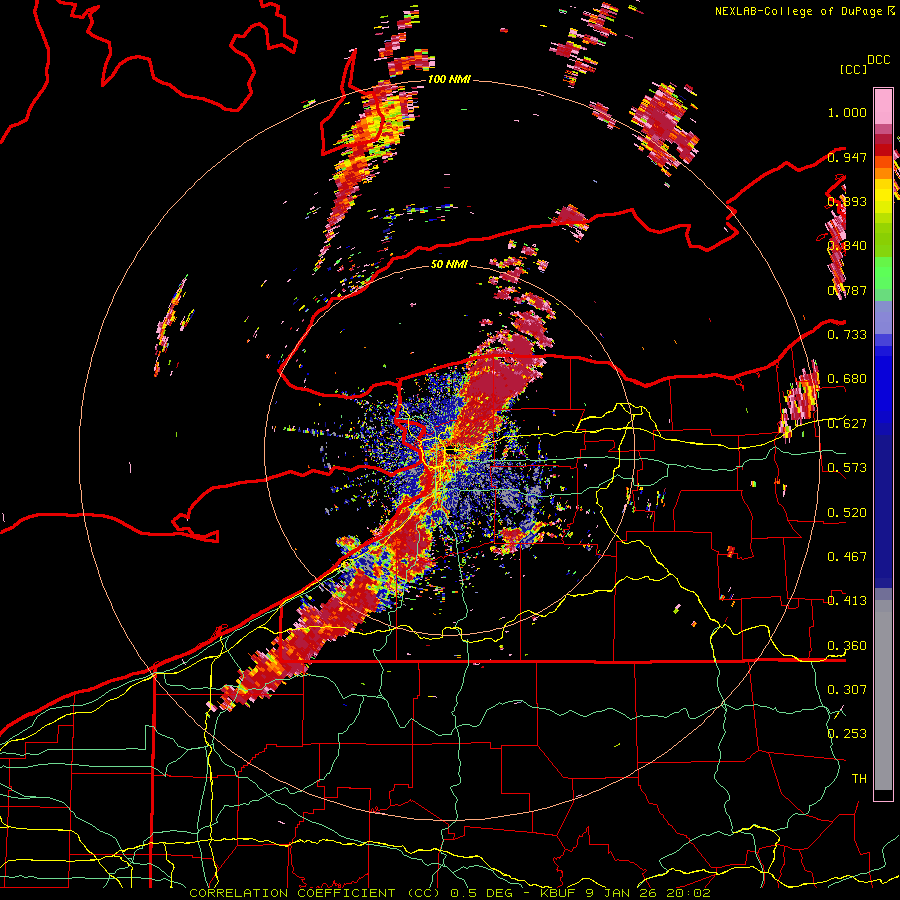Image resolution: width=900 pixels, height=900 pixels.
Task: Click the 0.840 legend value
Action: tap(847, 246)
